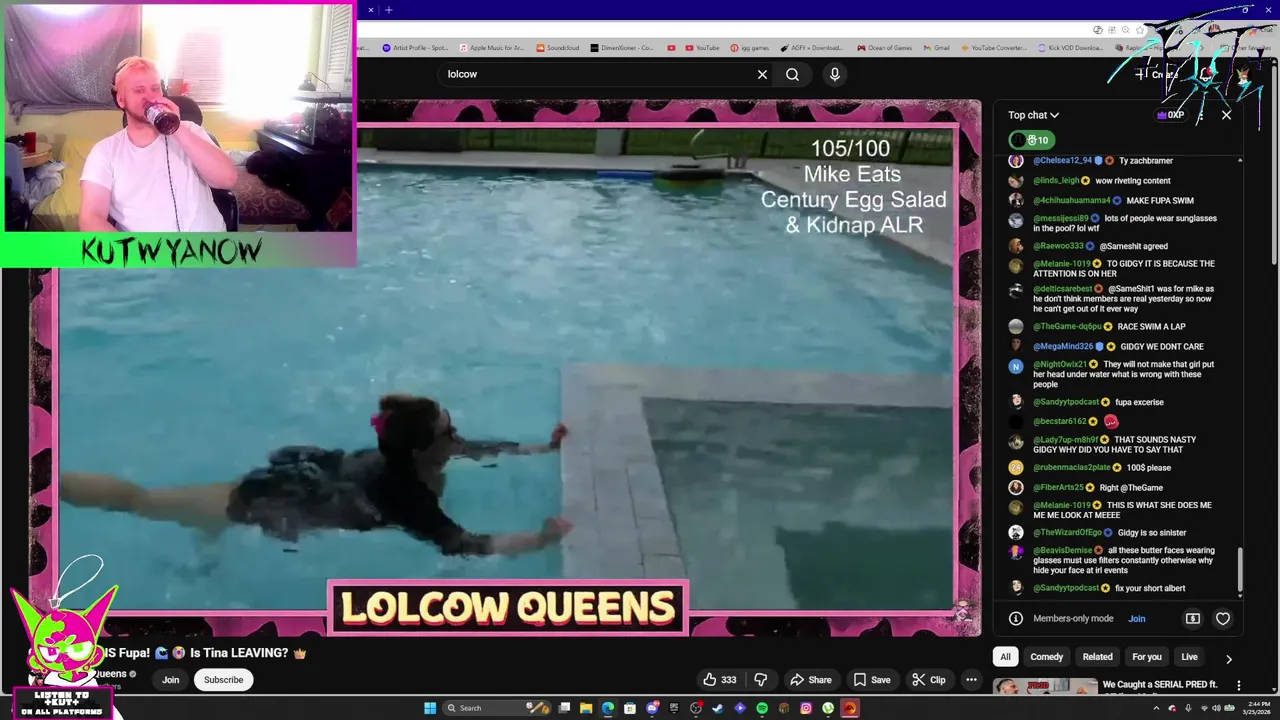1280x720 pixels.
Task: Click the taskbar Search box
Action: tap(497, 708)
